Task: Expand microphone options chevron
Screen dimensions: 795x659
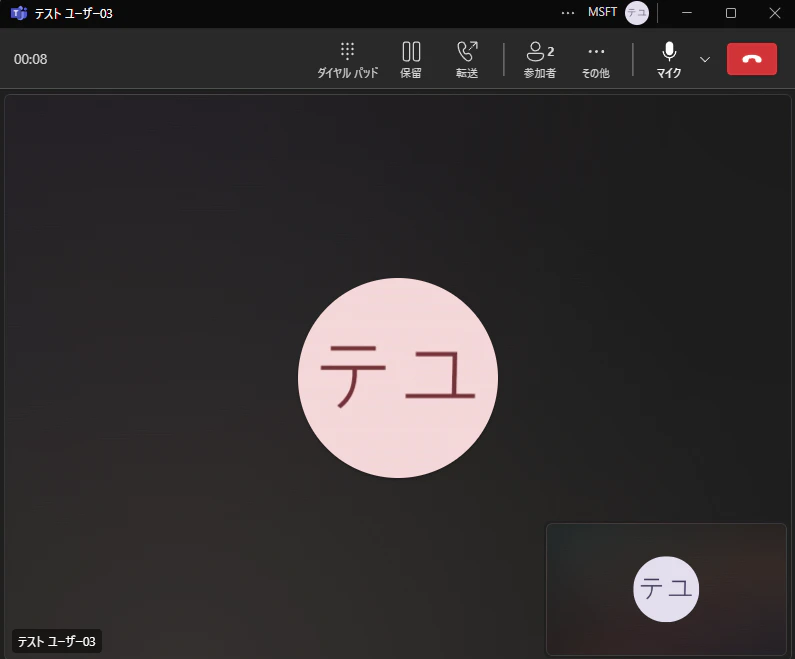Action: 705,59
